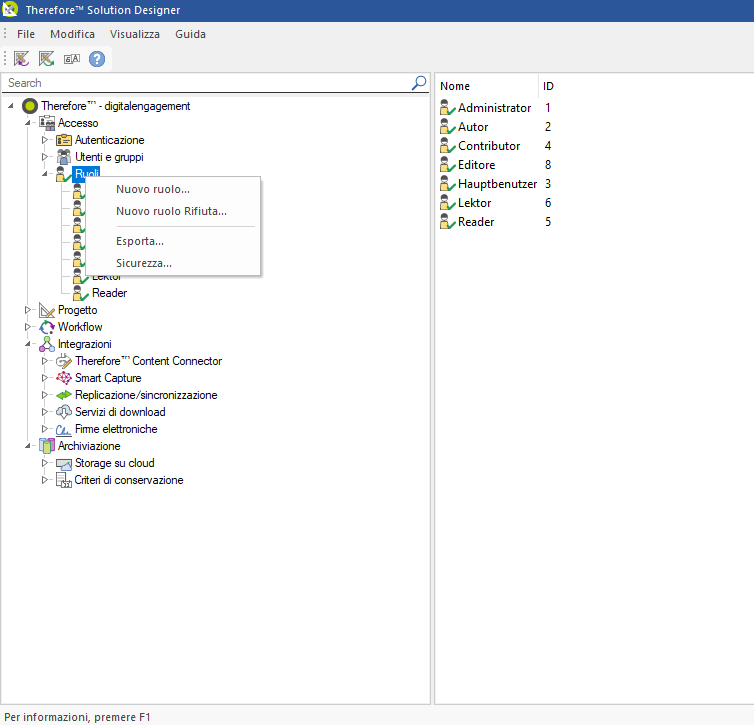Click the toolbar icon with purple arrow
The image size is (754, 725).
pos(21,59)
